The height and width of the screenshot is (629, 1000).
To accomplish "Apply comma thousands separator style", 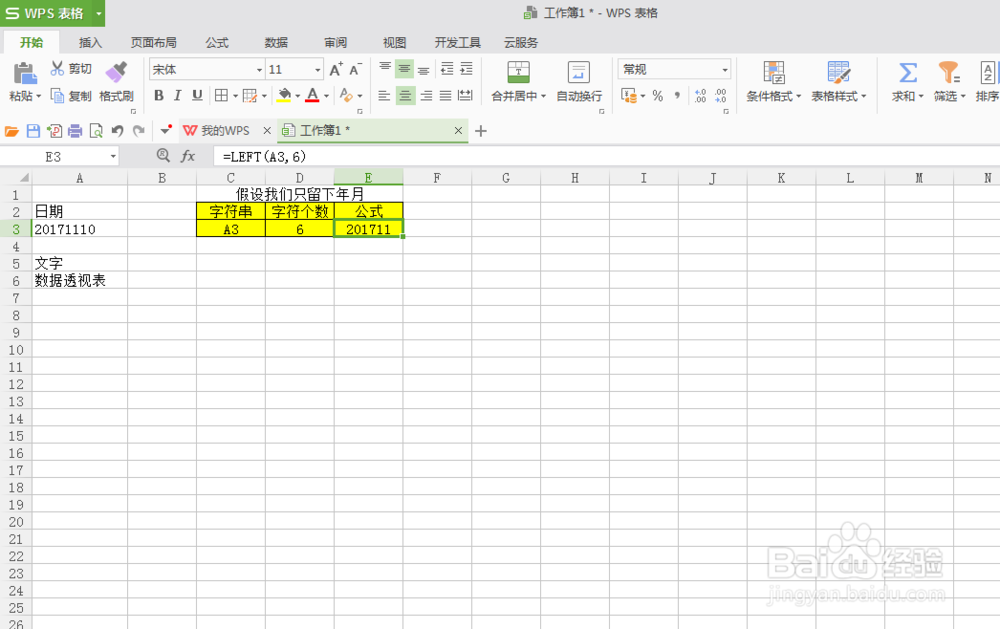I will coord(677,96).
